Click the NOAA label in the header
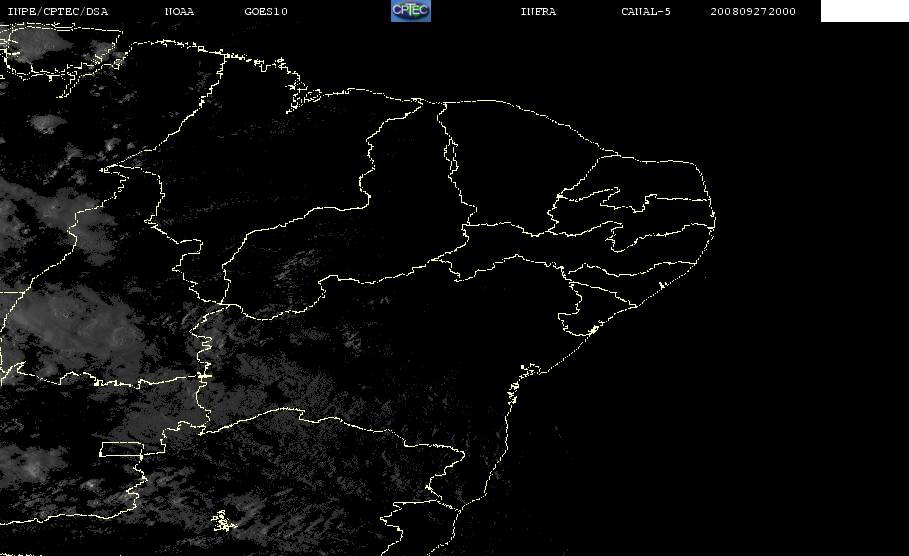909x556 pixels. click(179, 11)
